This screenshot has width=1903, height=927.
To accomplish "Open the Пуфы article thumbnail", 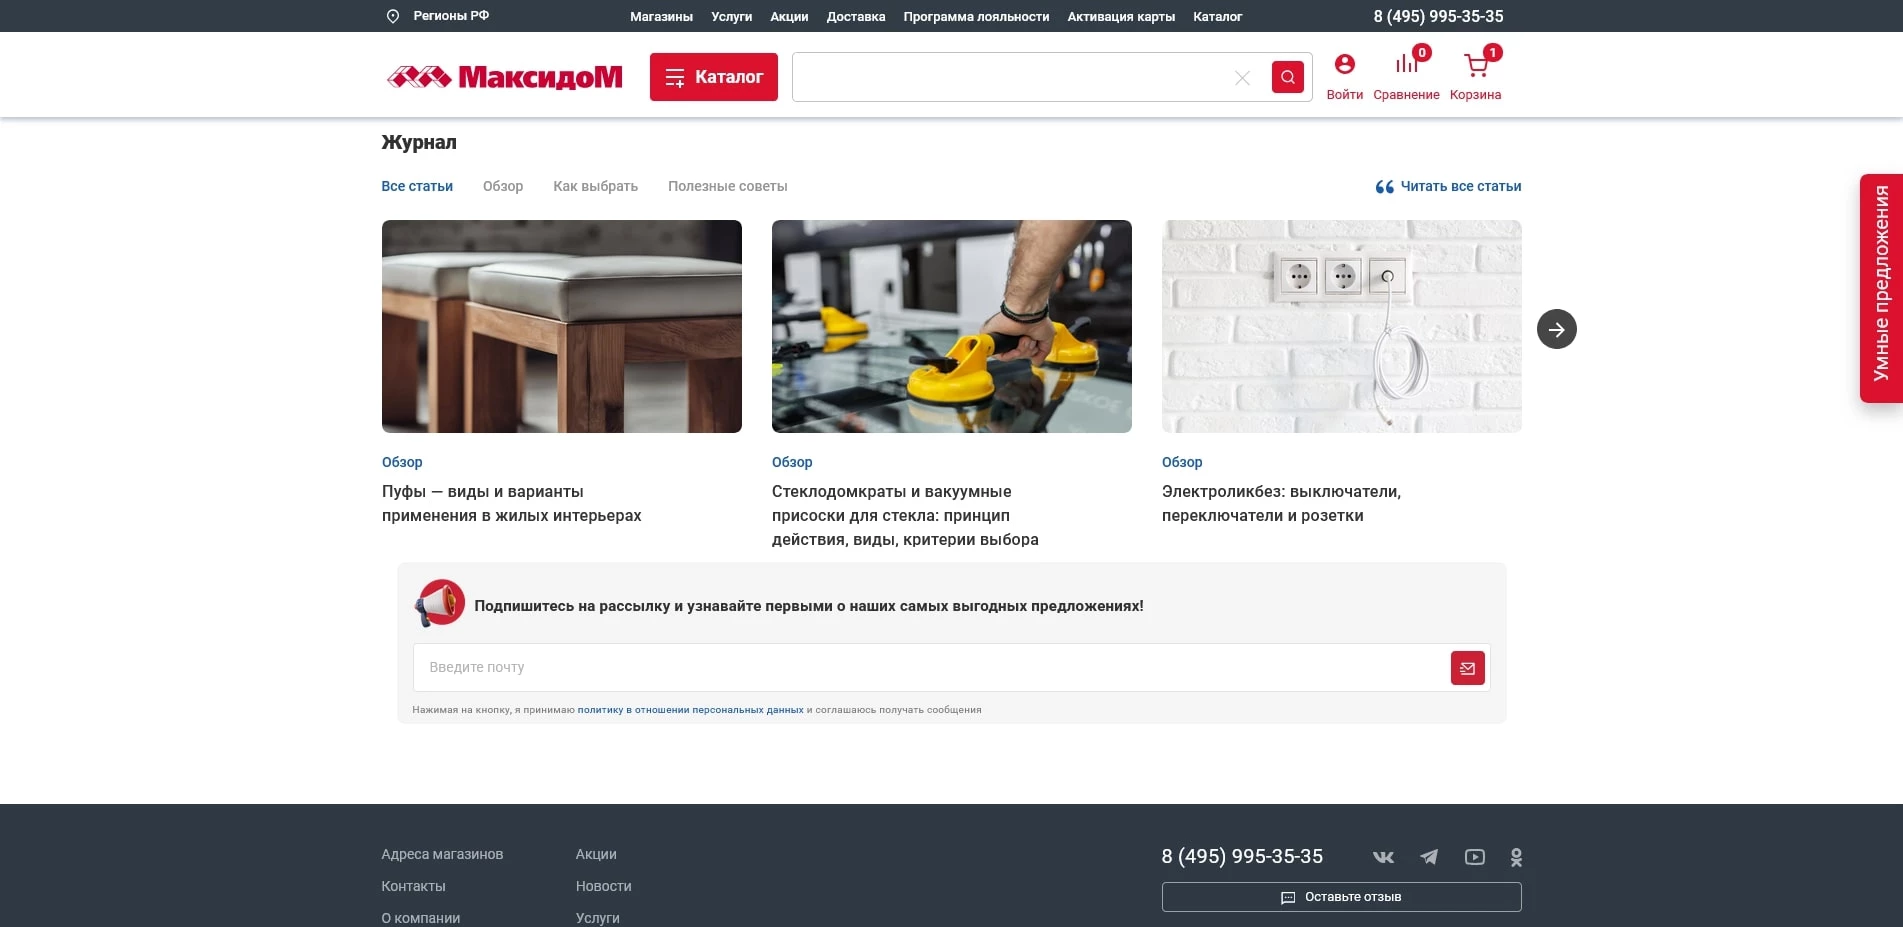I will (x=561, y=326).
